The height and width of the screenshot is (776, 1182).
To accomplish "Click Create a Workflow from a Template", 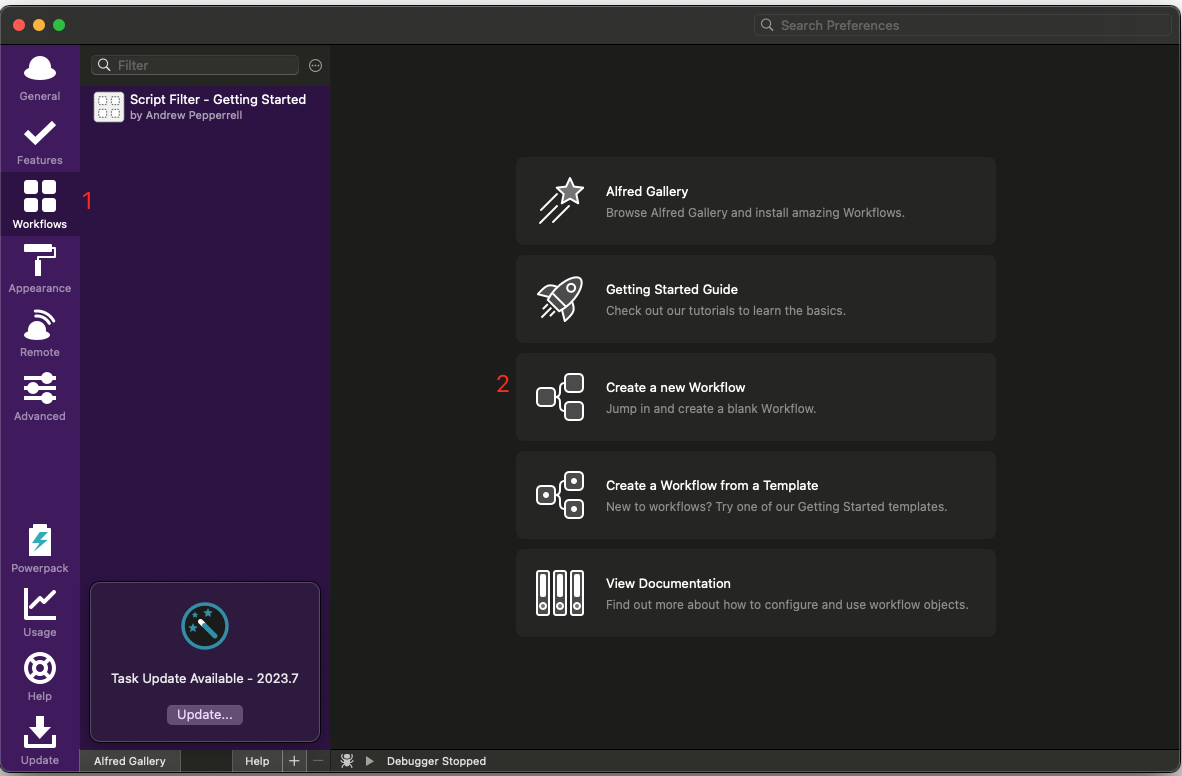I will (756, 495).
